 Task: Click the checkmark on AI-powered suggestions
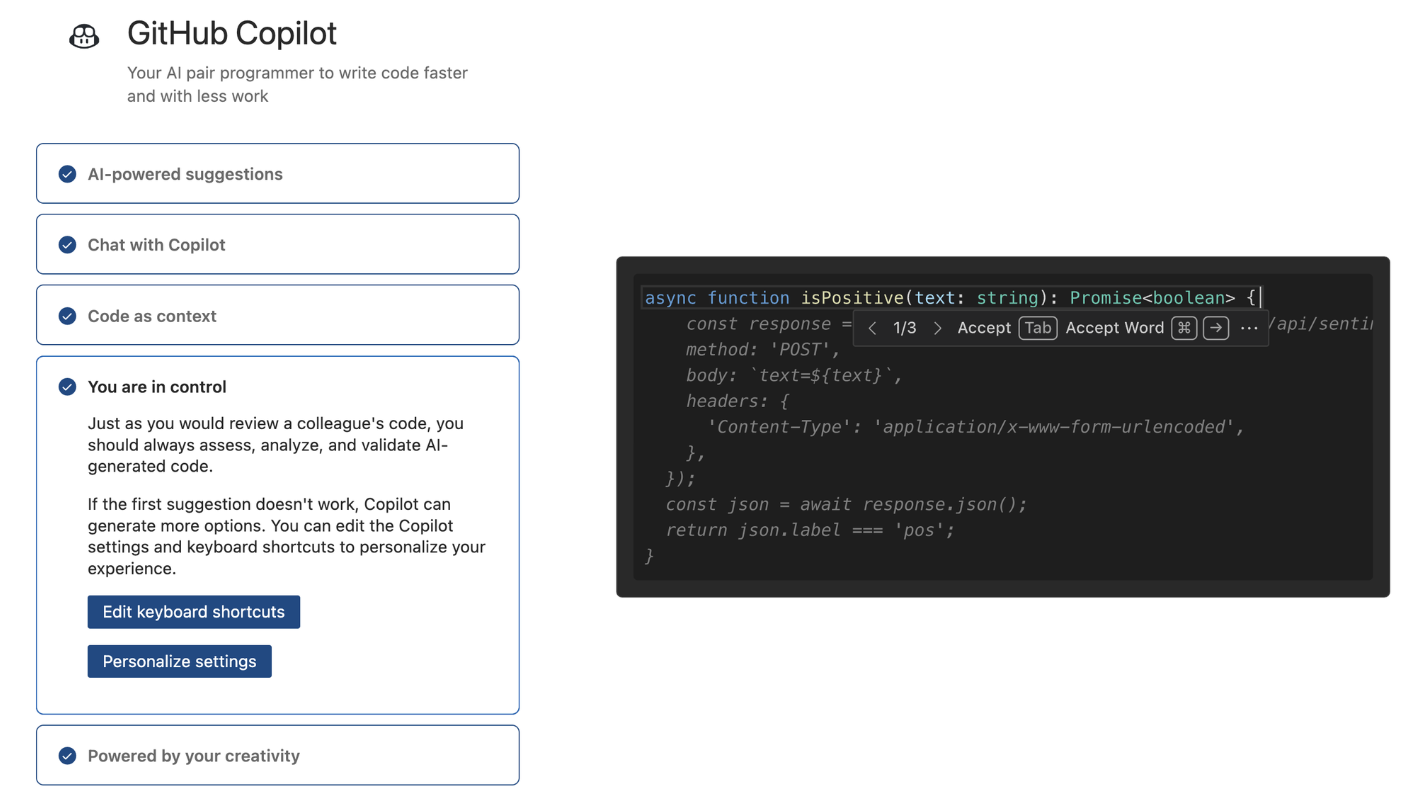pyautogui.click(x=67, y=173)
